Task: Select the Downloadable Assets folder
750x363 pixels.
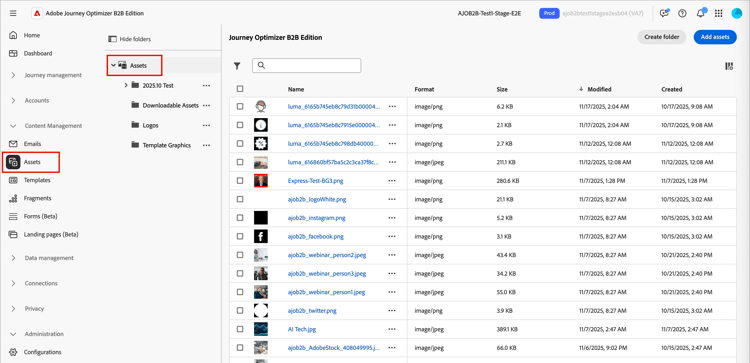Action: [x=170, y=105]
